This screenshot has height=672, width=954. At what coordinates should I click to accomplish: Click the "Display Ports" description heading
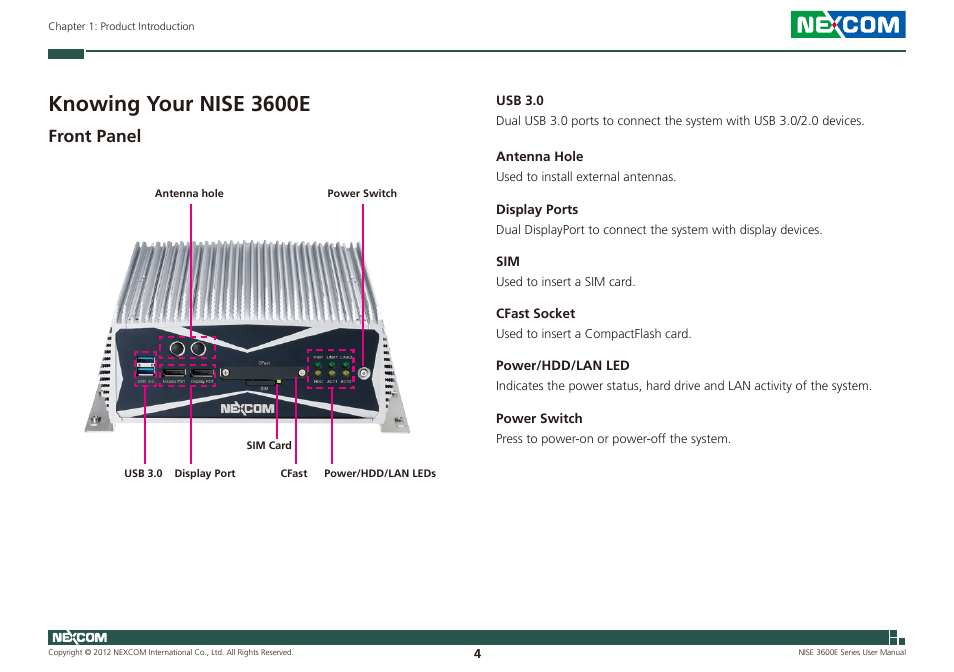(537, 209)
